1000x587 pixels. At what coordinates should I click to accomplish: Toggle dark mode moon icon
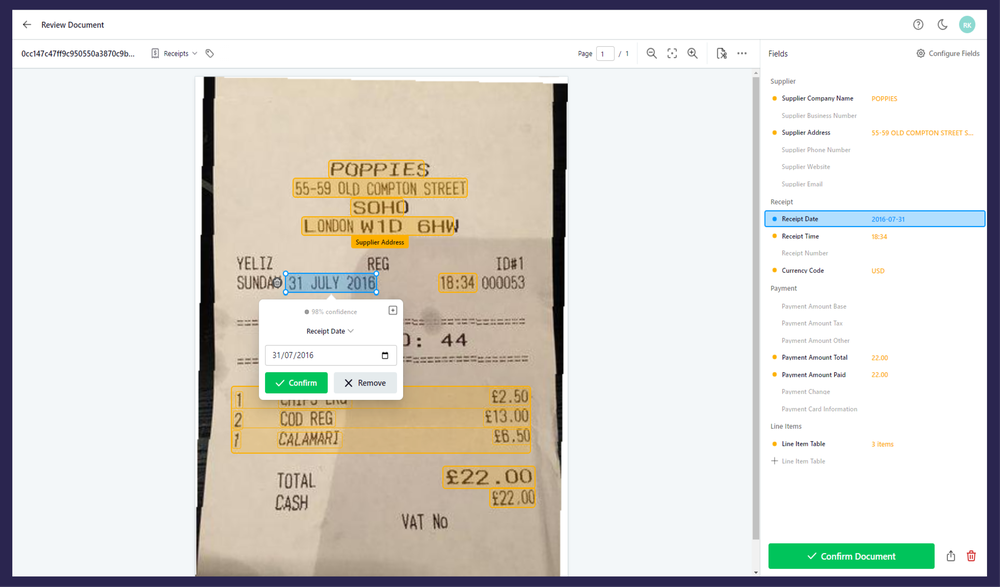pos(943,25)
